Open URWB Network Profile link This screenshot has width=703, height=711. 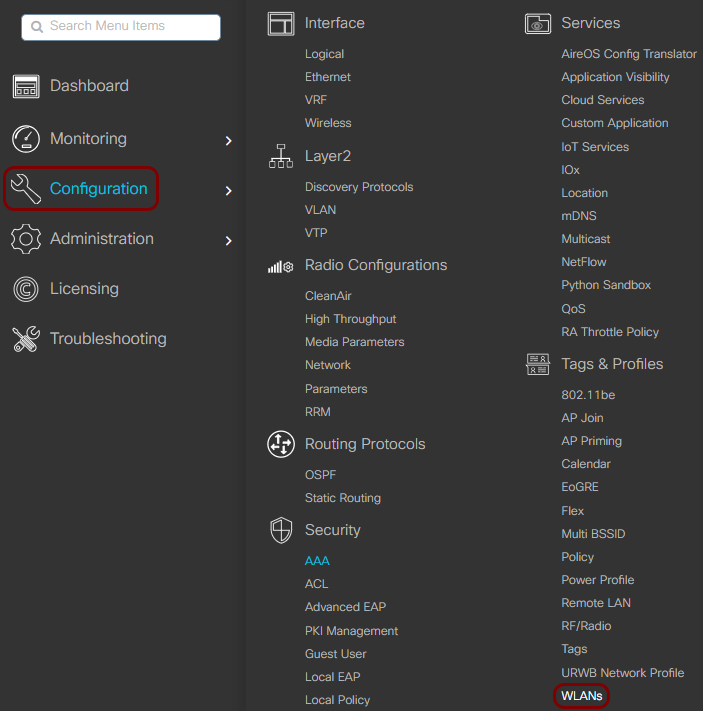[x=622, y=673]
